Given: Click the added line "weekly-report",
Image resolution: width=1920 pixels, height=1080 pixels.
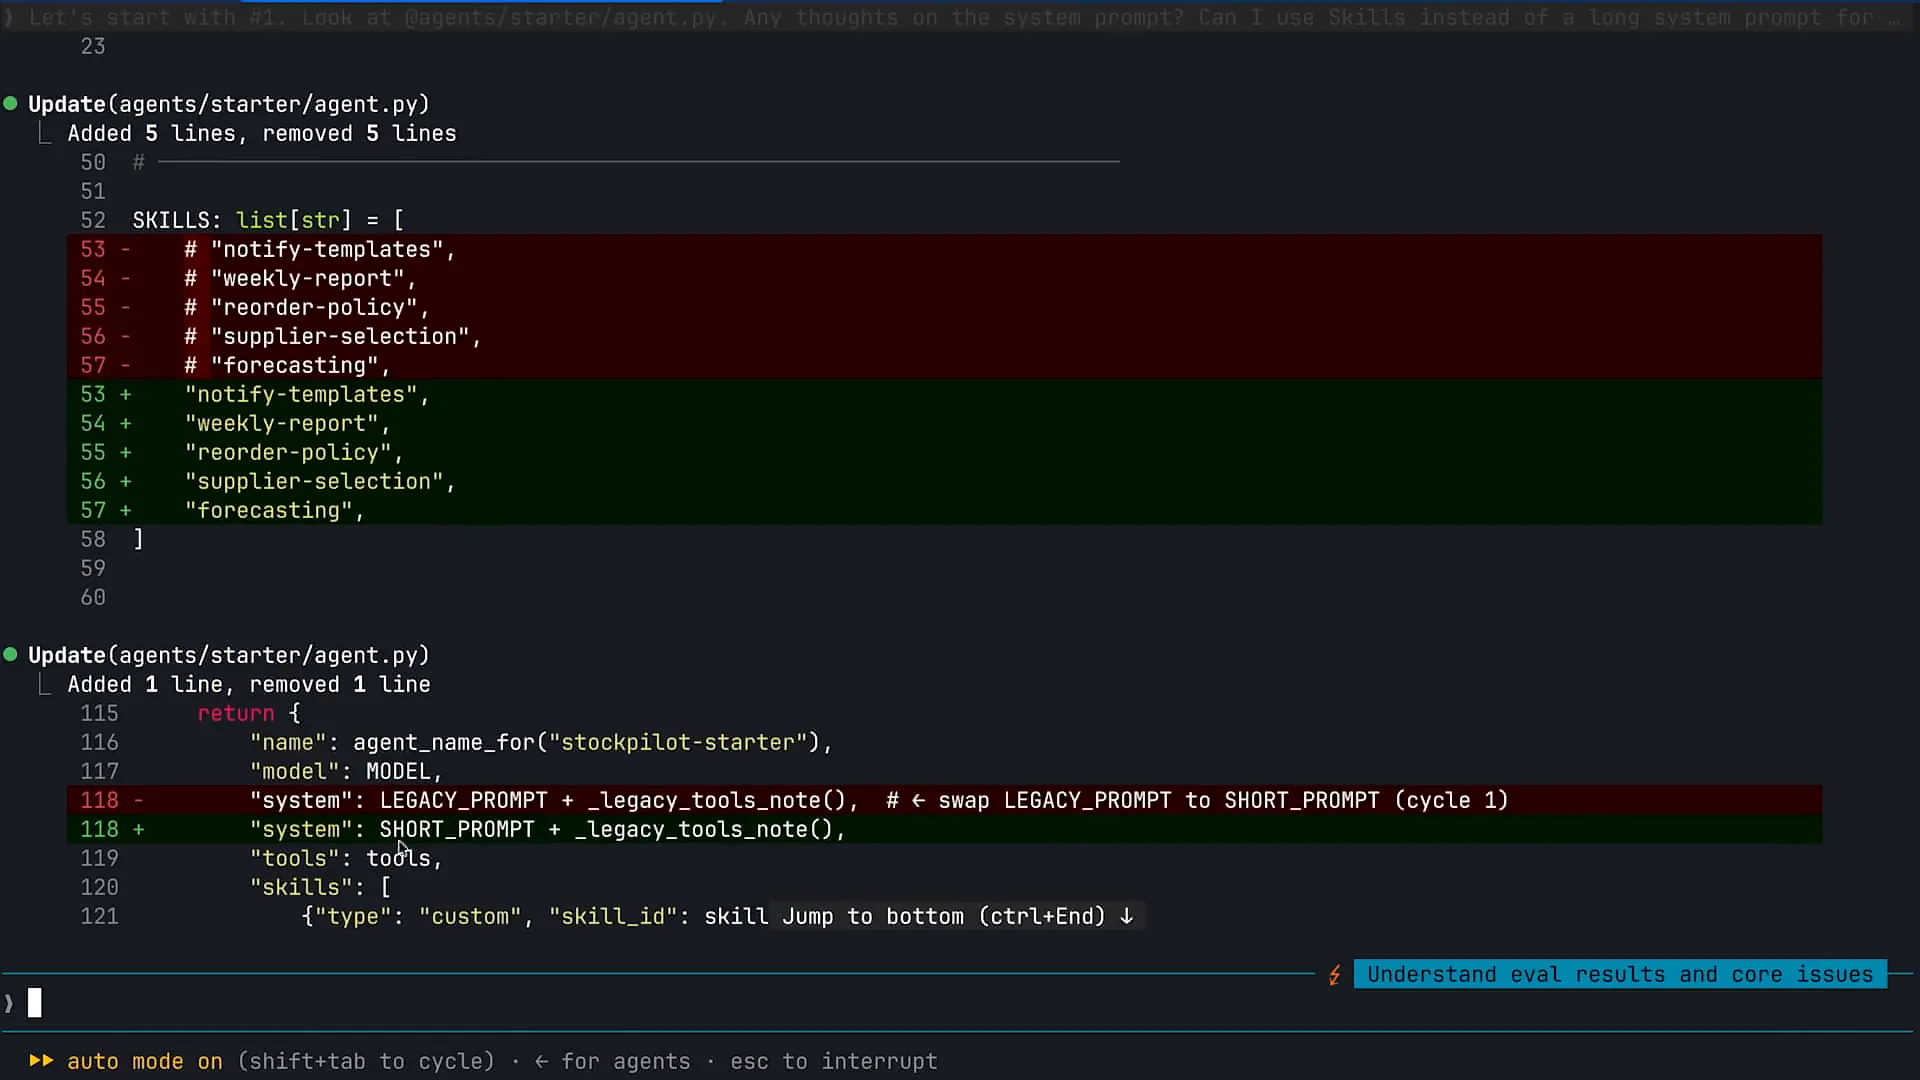Looking at the screenshot, I should coord(944,423).
